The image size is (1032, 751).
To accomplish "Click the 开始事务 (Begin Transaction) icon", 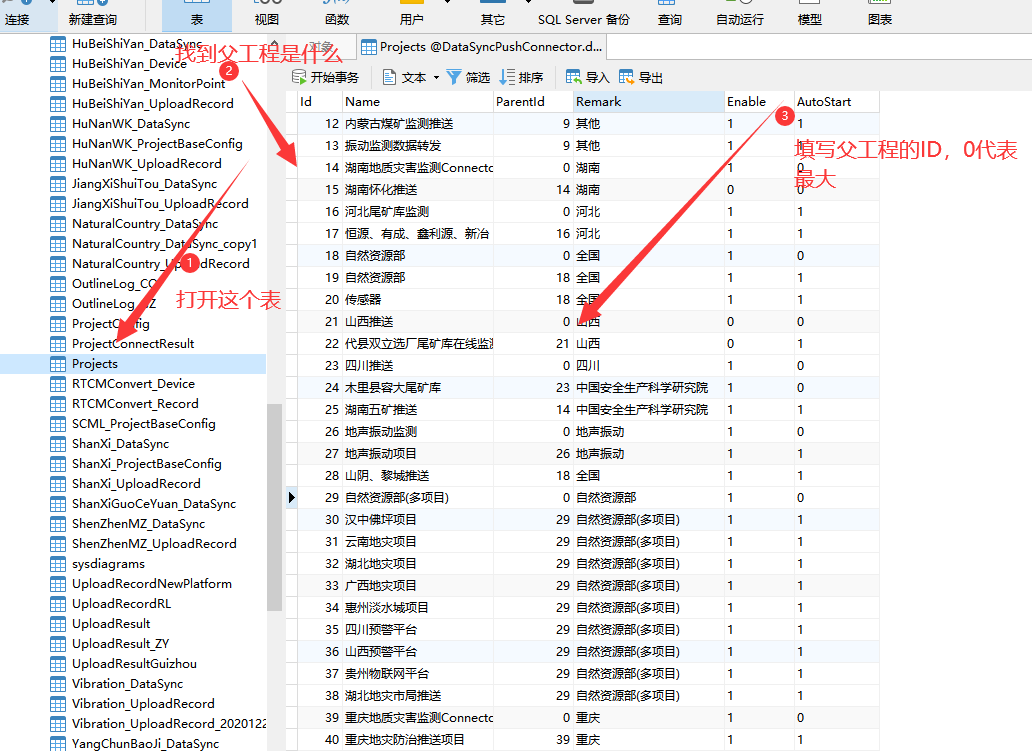I will point(299,77).
